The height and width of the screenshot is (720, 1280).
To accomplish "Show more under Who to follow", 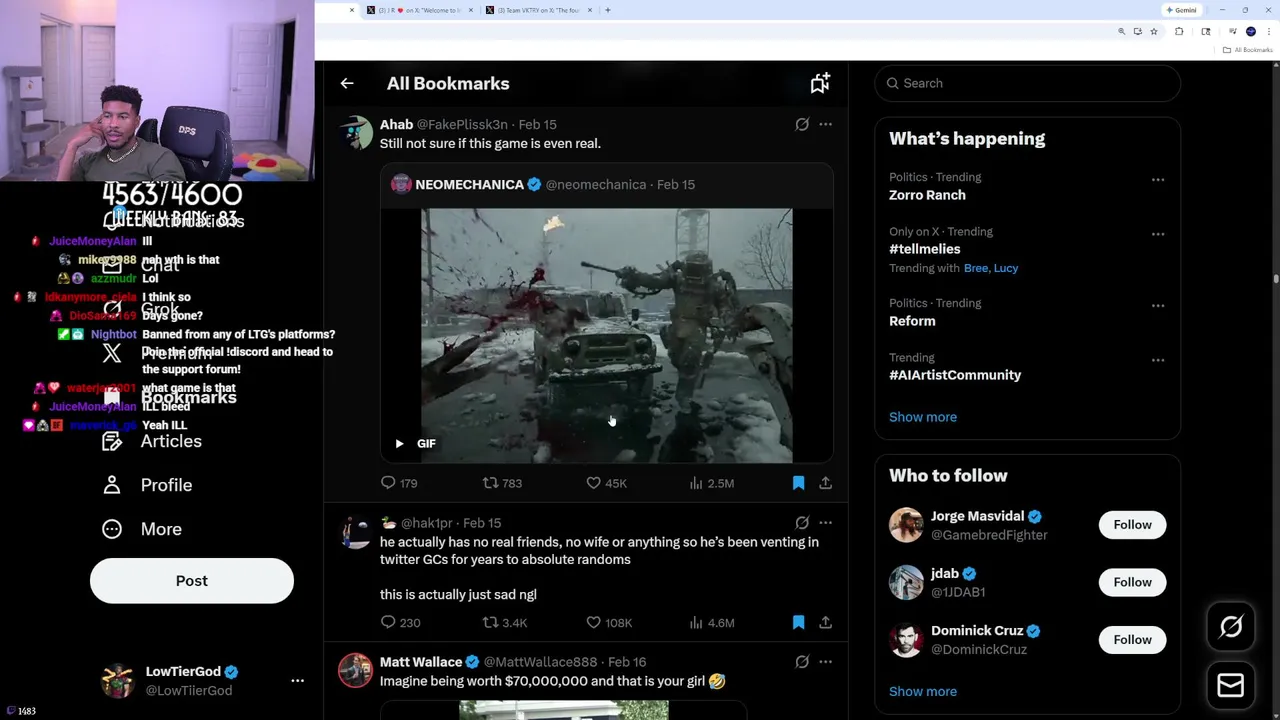I will tap(923, 692).
